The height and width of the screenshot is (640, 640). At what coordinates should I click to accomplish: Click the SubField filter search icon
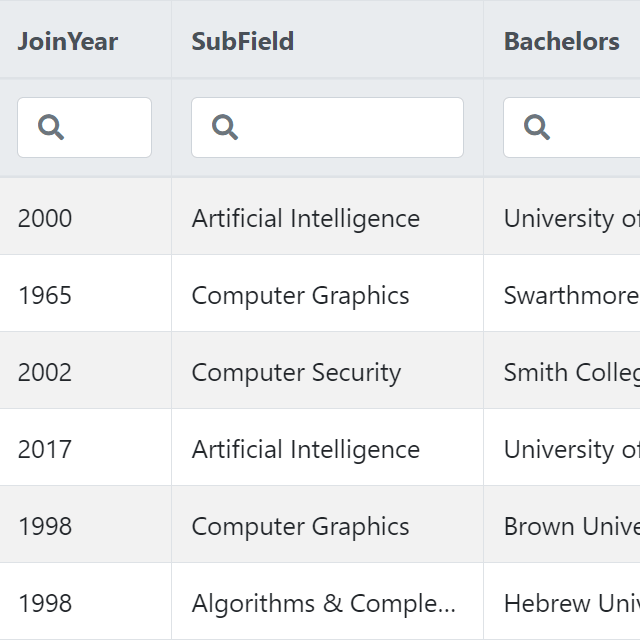click(x=225, y=127)
